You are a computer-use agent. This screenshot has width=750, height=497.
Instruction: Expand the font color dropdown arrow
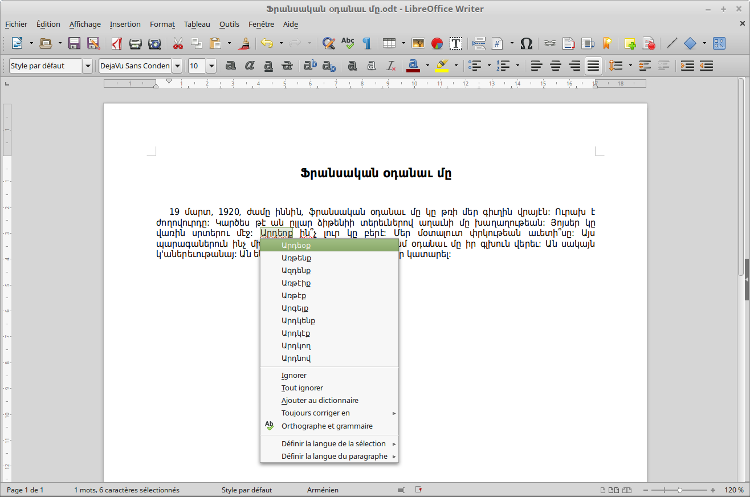427,66
